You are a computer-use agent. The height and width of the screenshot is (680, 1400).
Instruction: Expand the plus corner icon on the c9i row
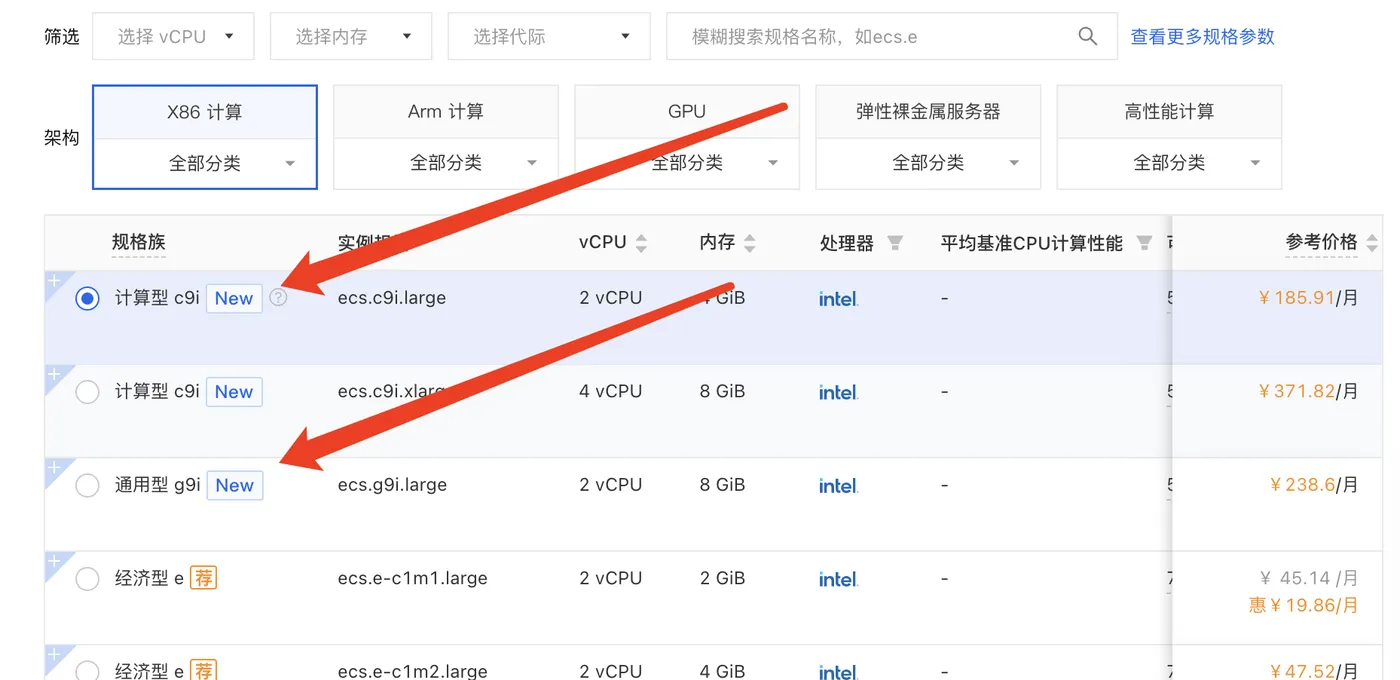[x=52, y=283]
